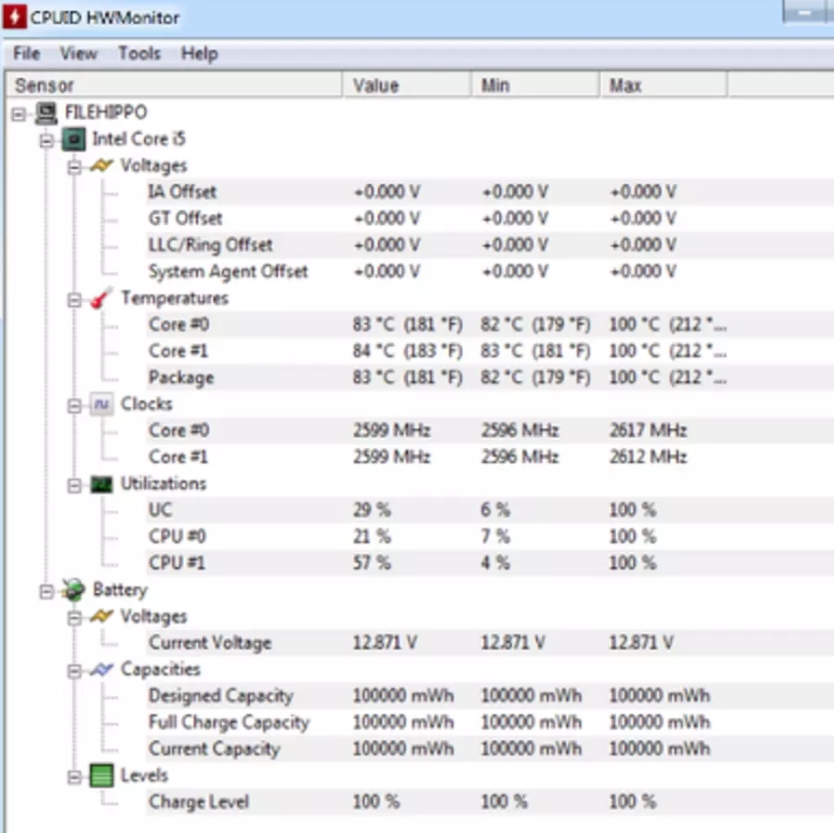Click the Utilizations green monitor icon

pyautogui.click(x=102, y=484)
